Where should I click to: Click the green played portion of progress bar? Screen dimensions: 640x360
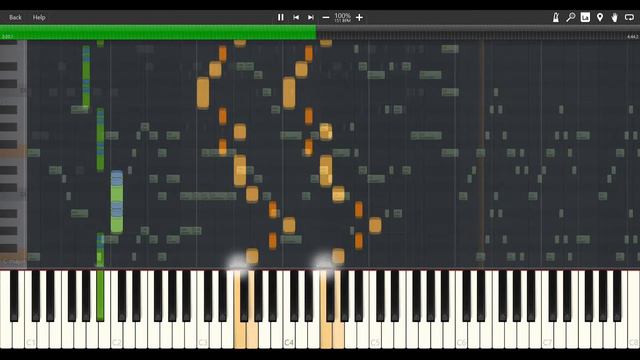[x=158, y=32]
